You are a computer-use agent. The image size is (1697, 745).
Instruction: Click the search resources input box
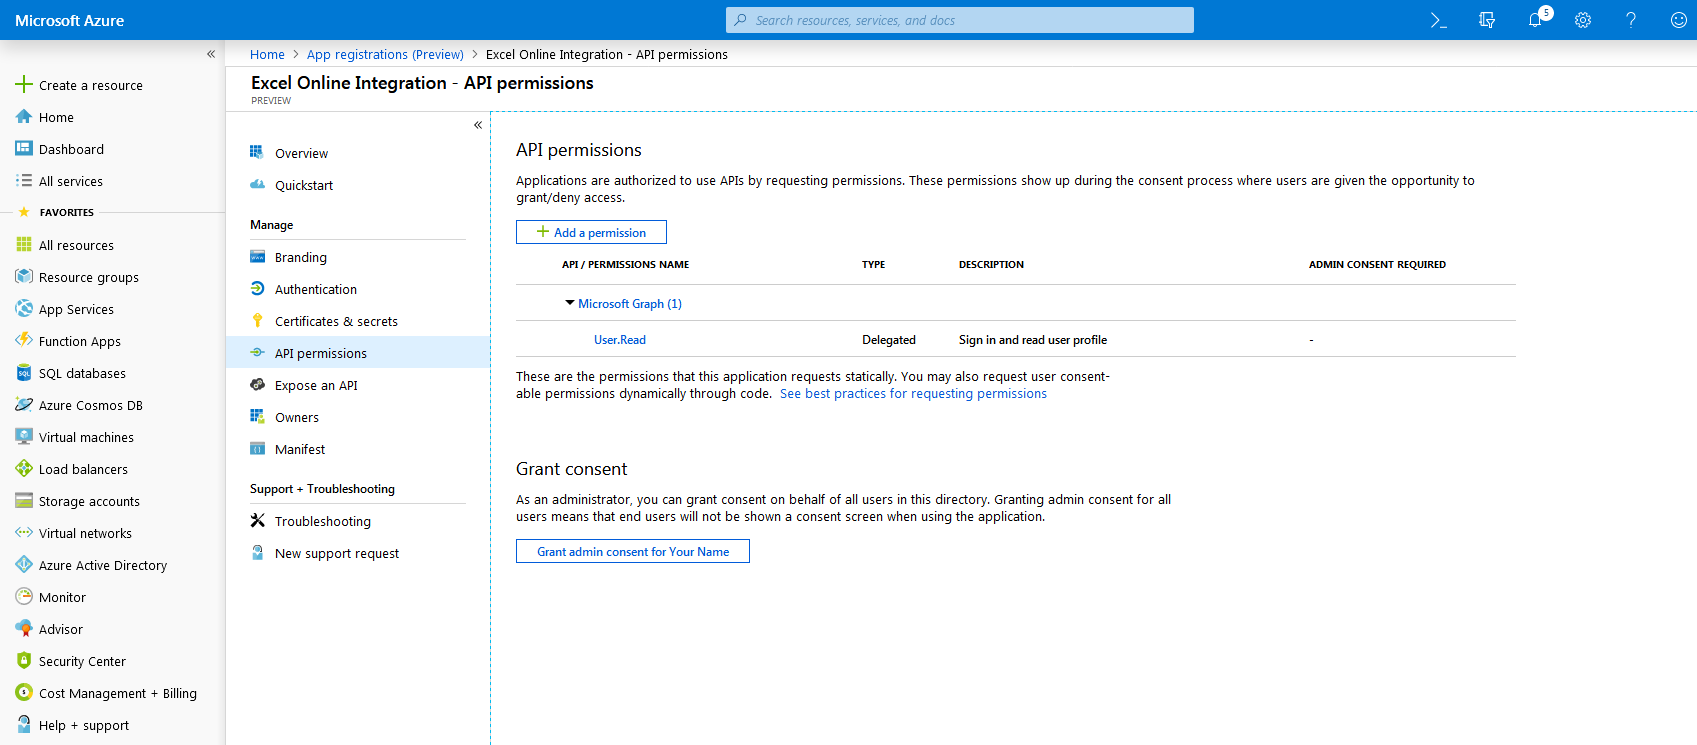[x=960, y=20]
